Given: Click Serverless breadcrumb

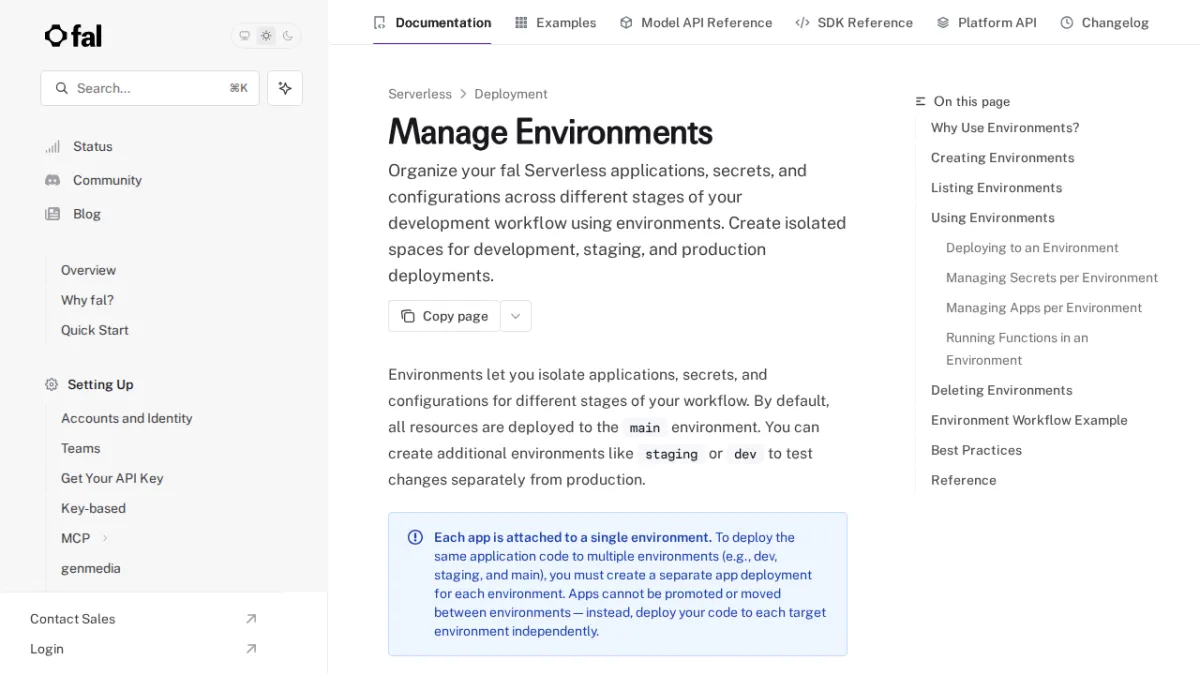Looking at the screenshot, I should pyautogui.click(x=420, y=94).
